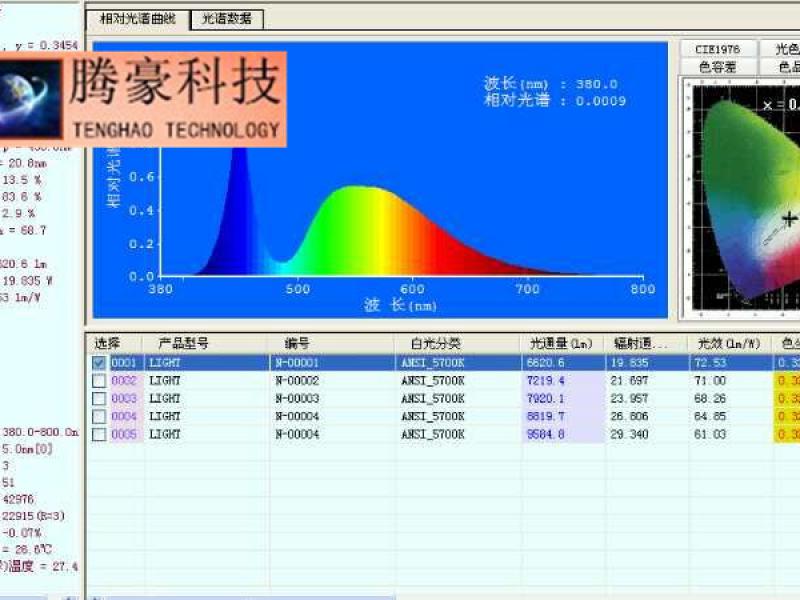Toggle checkbox for row 0001

point(99,363)
